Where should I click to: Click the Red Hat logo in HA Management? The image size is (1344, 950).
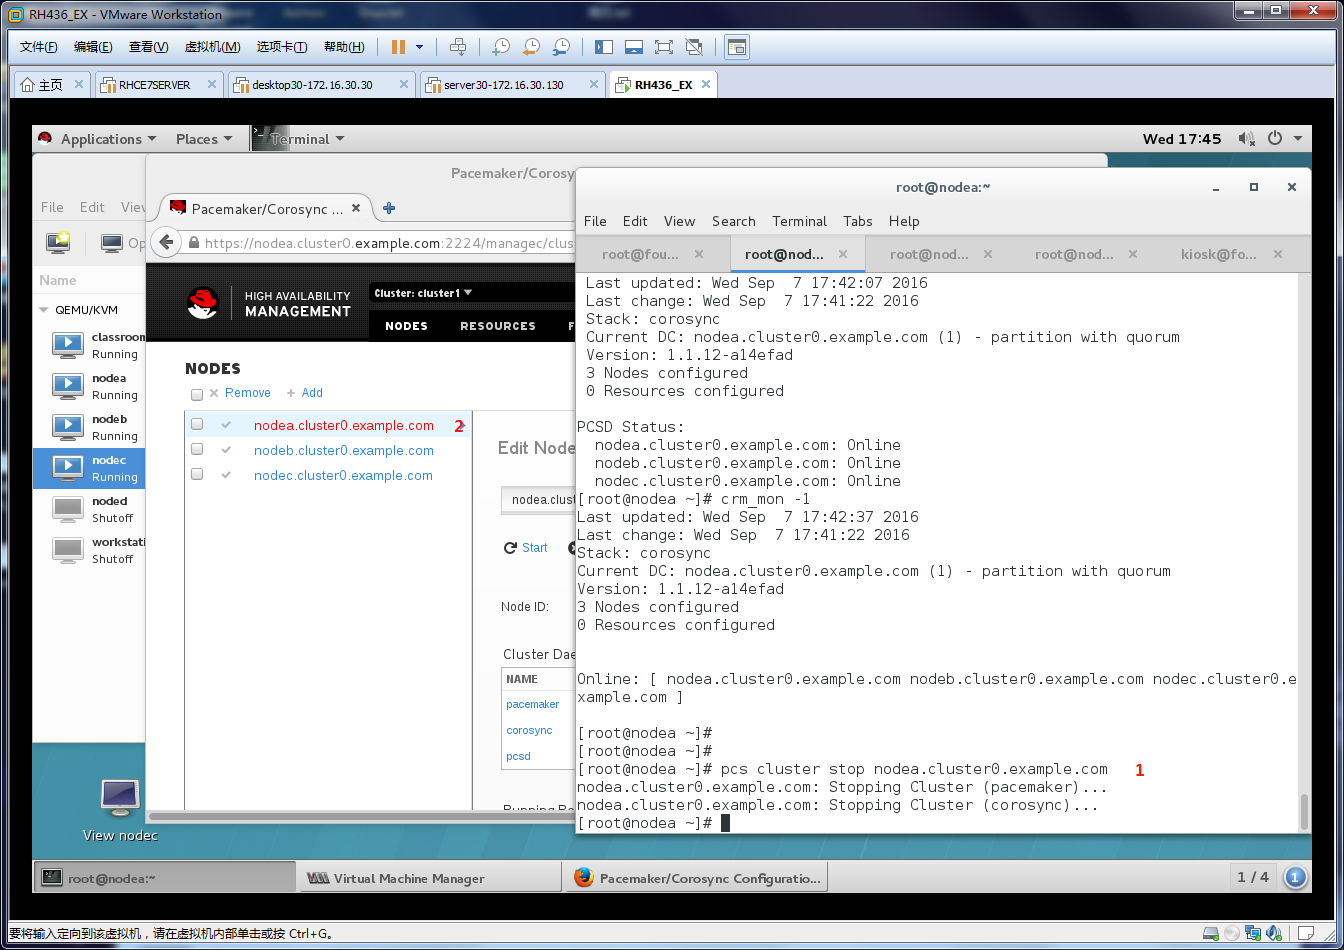pyautogui.click(x=203, y=303)
